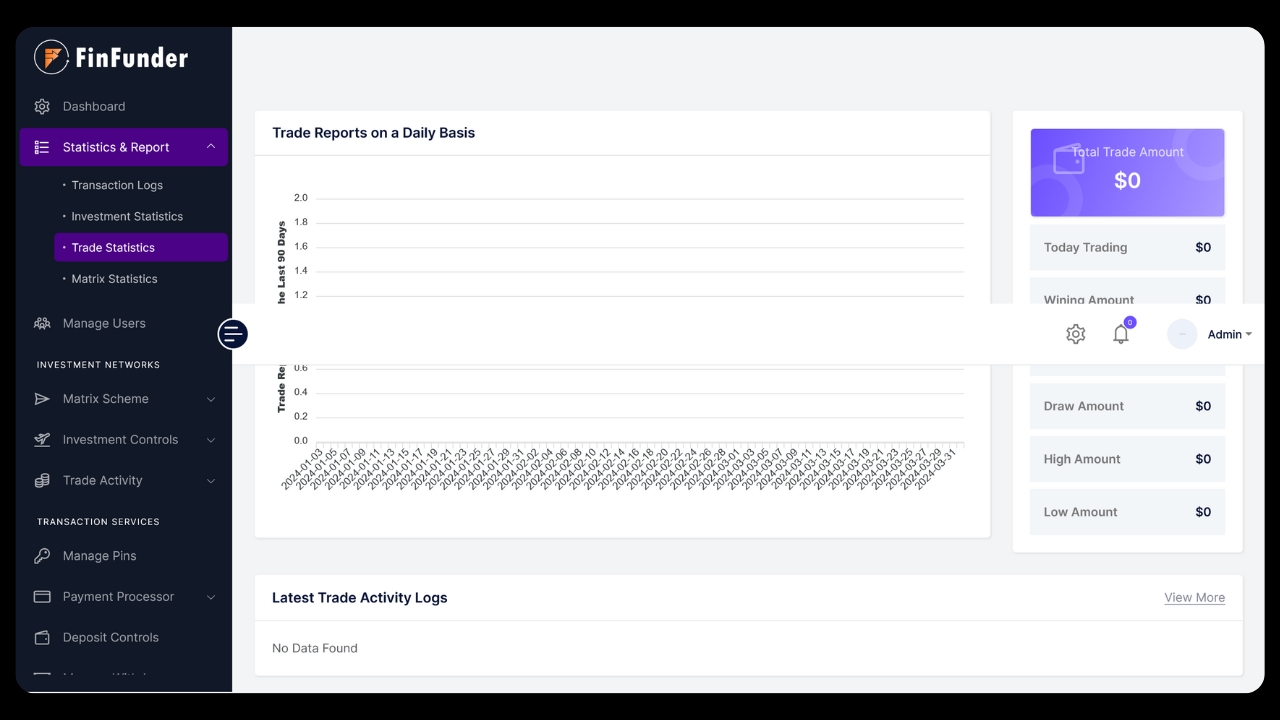Toggle the sidebar with hamburger button
Viewport: 1280px width, 720px height.
click(233, 334)
